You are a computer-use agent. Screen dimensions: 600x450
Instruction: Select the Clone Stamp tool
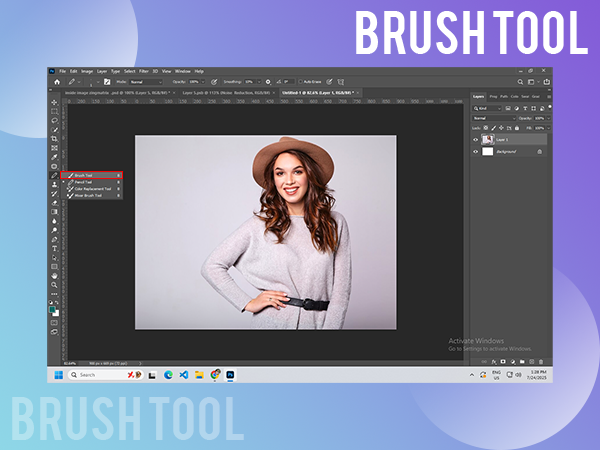54,184
